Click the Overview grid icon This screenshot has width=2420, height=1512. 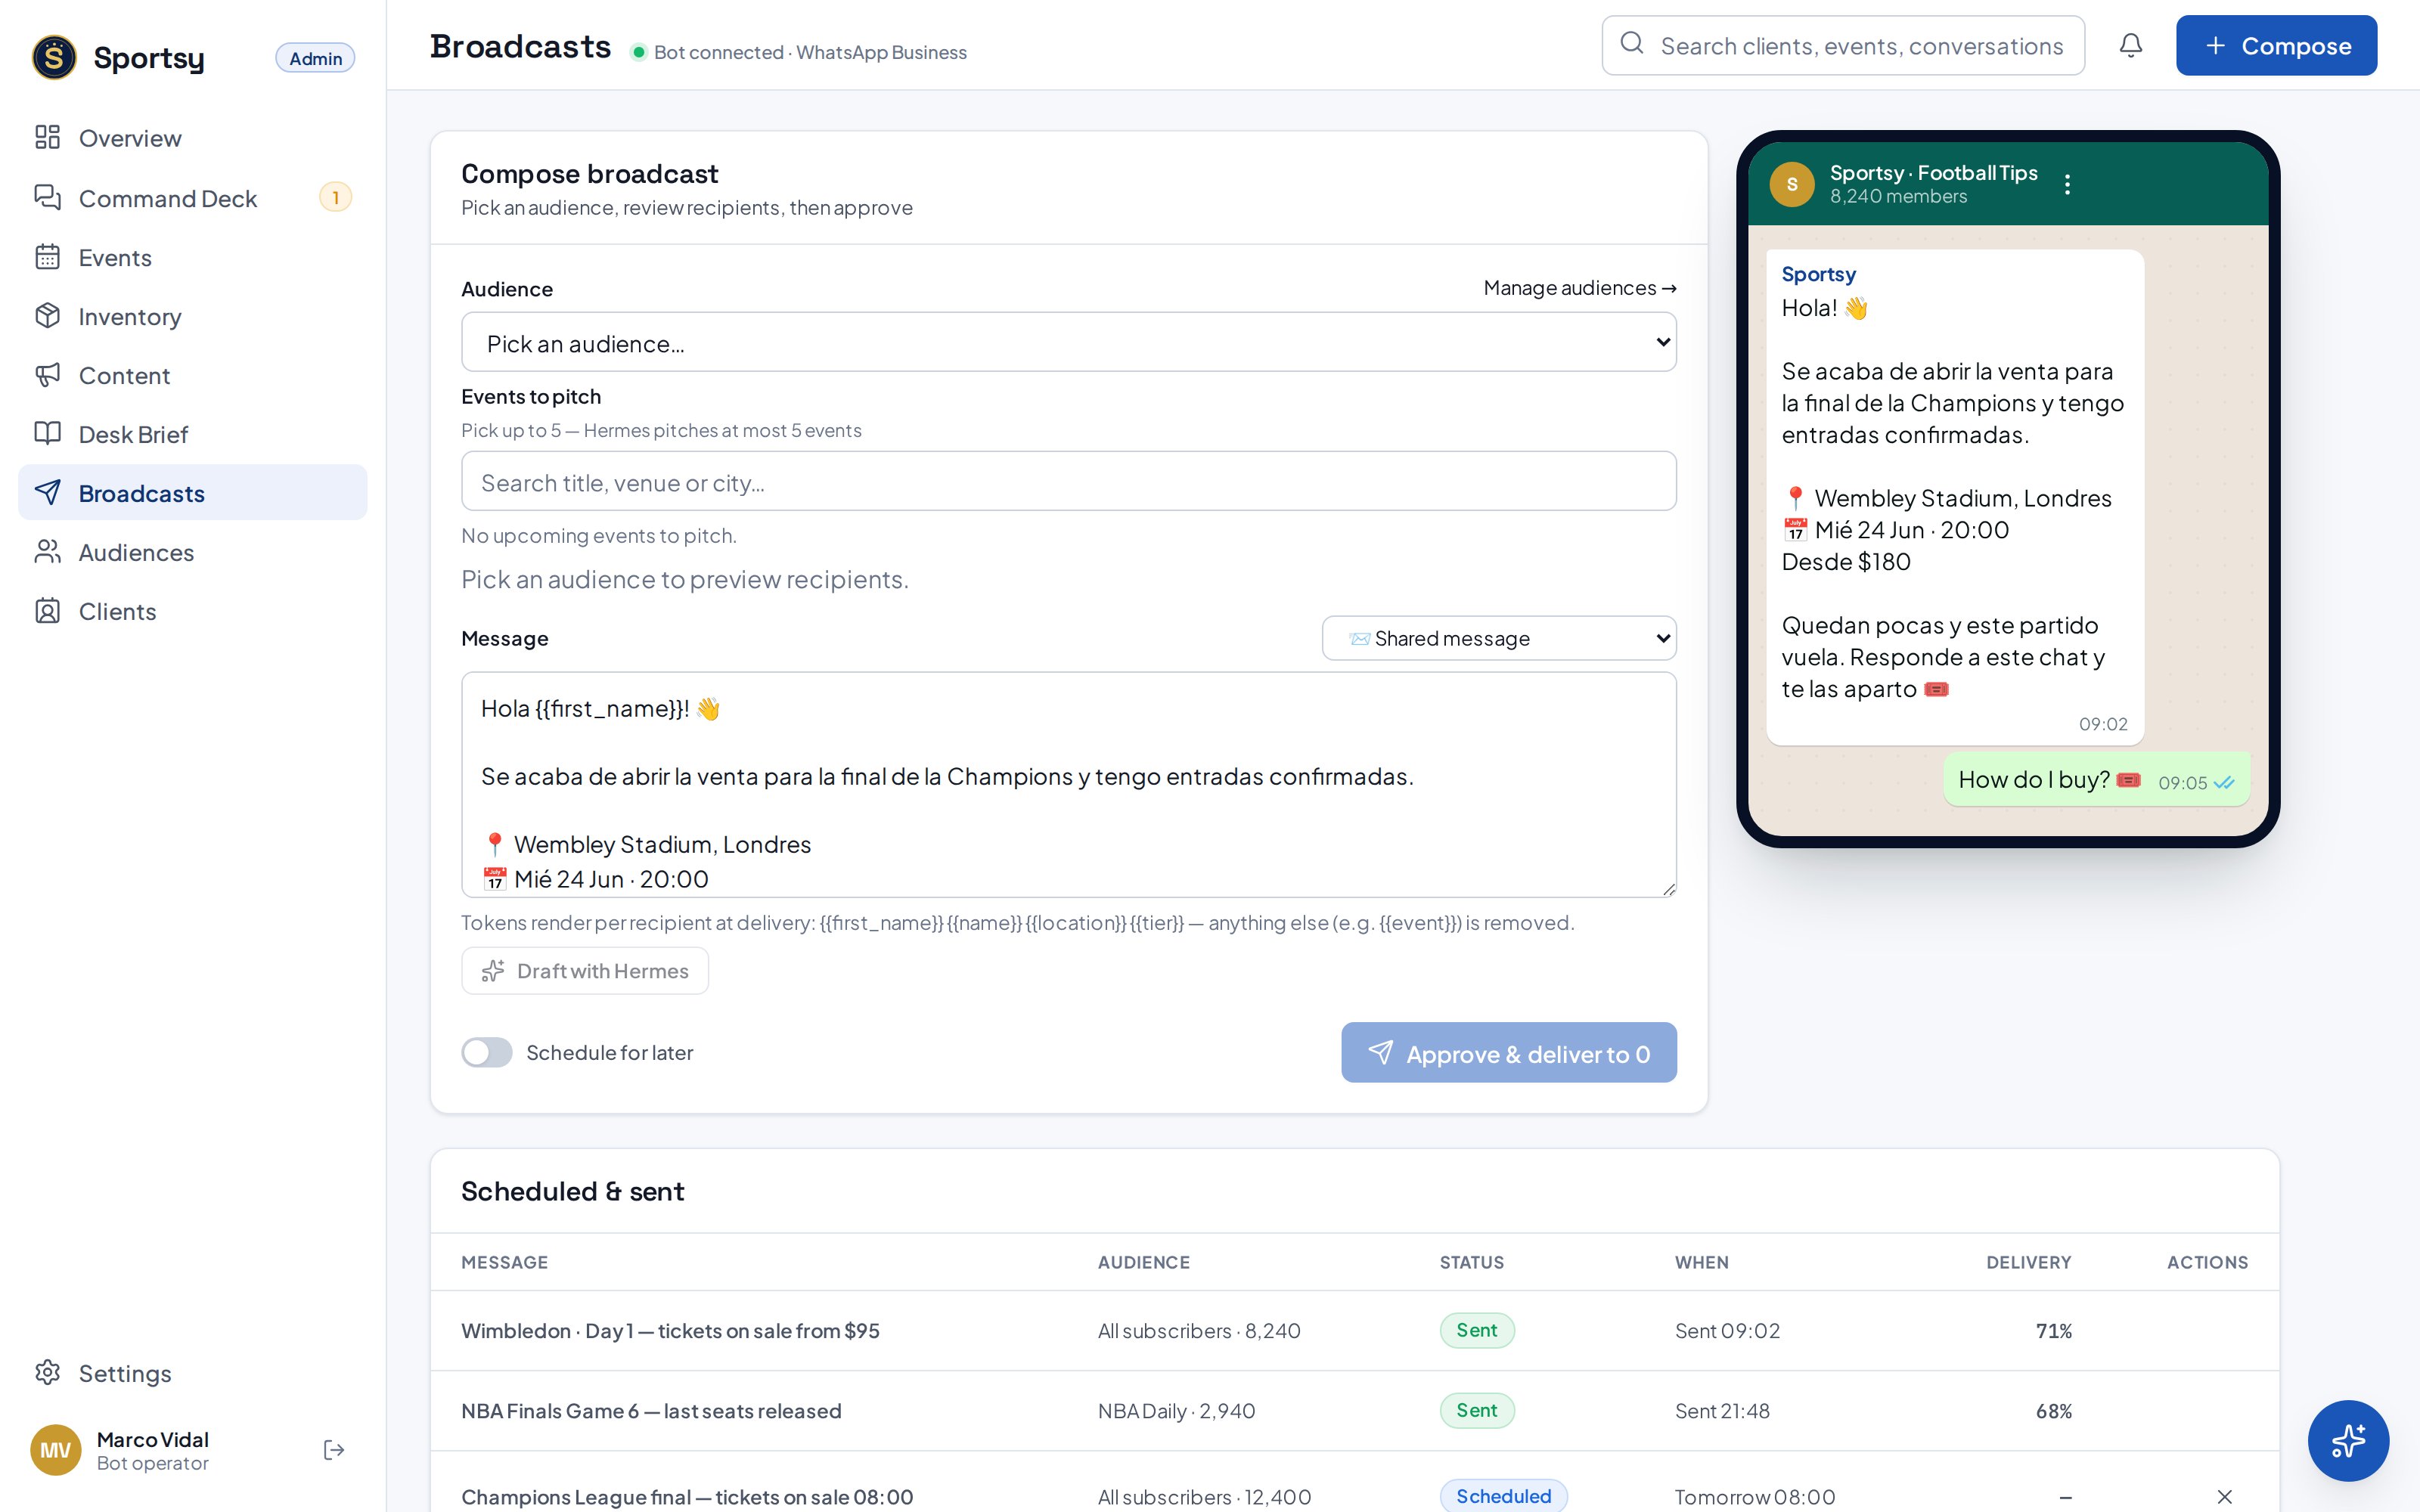pos(47,137)
